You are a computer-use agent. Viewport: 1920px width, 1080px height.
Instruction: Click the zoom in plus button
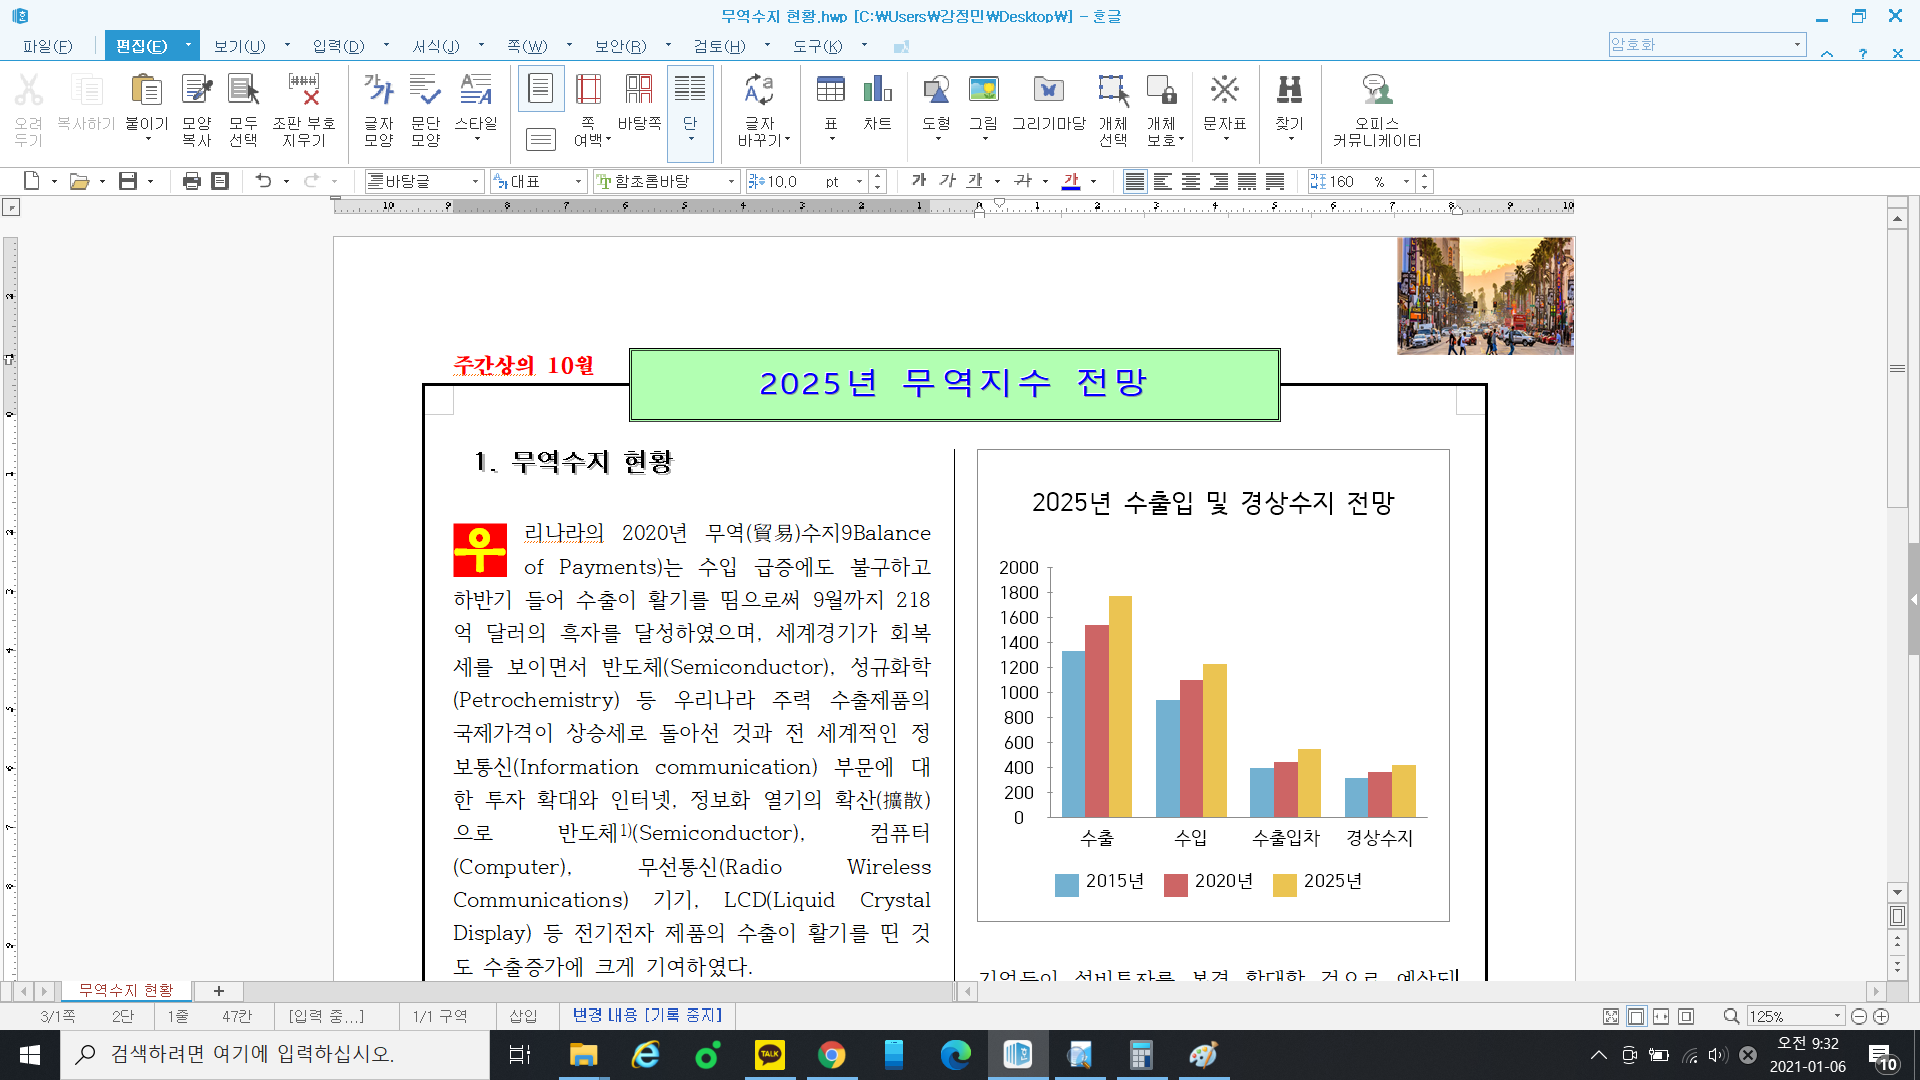pyautogui.click(x=1881, y=1016)
